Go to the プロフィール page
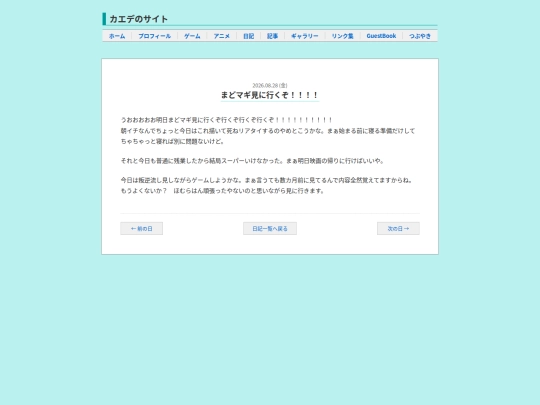 [155, 36]
